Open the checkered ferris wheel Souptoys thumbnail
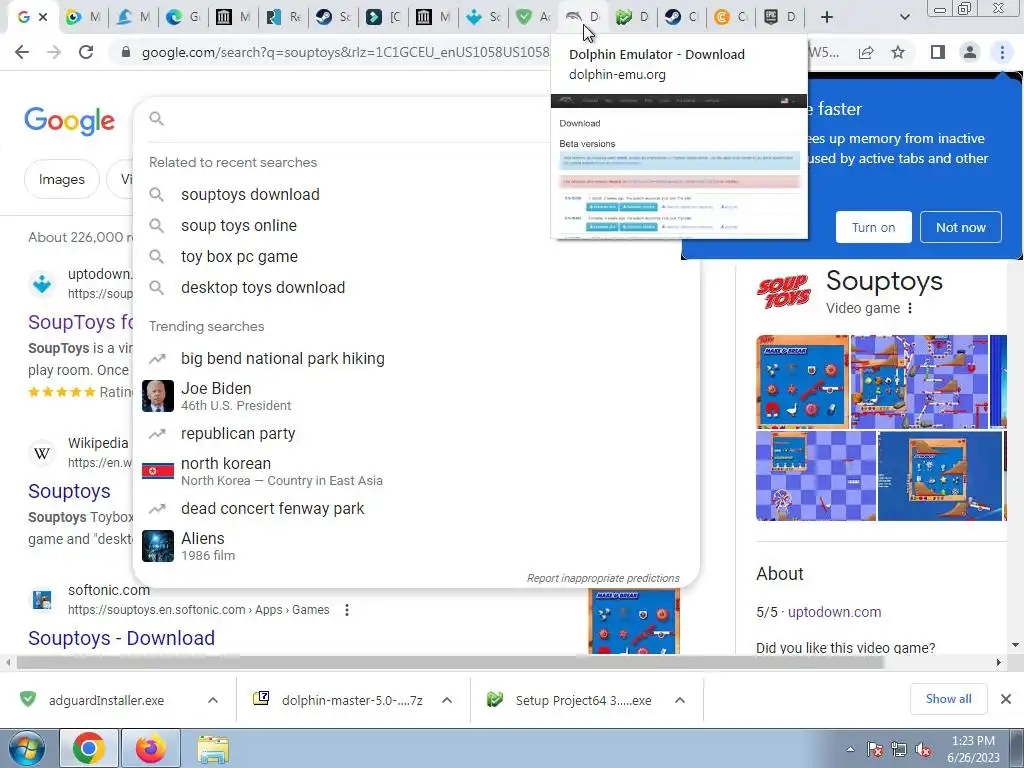The height and width of the screenshot is (768, 1024). coord(816,476)
